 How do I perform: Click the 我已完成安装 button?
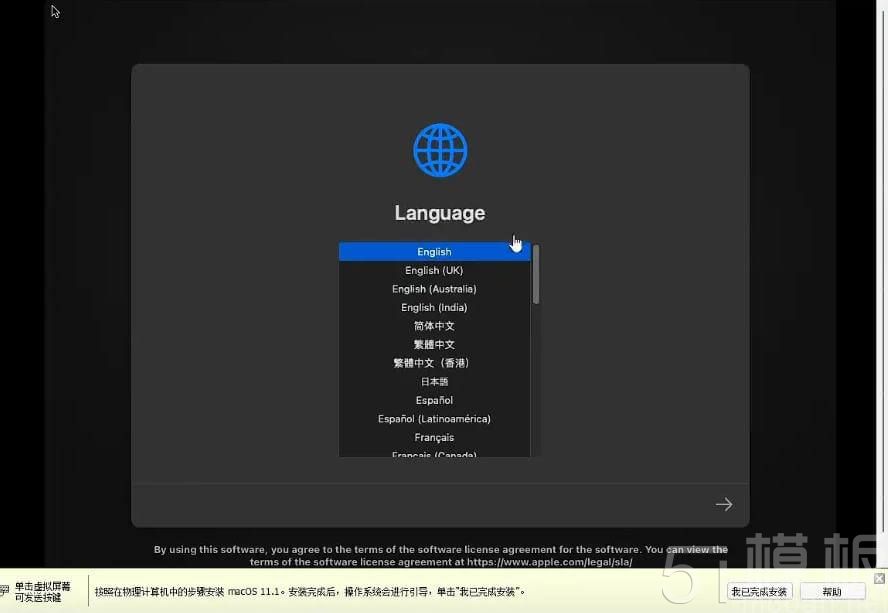[x=758, y=590]
